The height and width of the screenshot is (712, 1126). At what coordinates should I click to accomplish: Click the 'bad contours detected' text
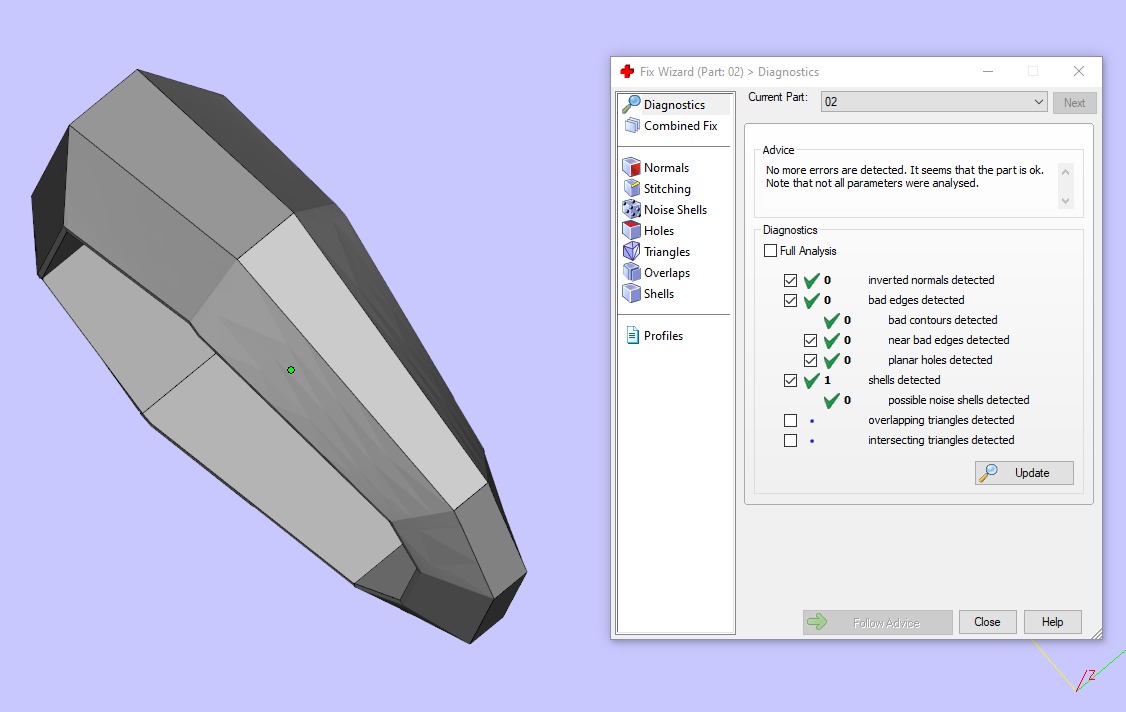pyautogui.click(x=943, y=320)
